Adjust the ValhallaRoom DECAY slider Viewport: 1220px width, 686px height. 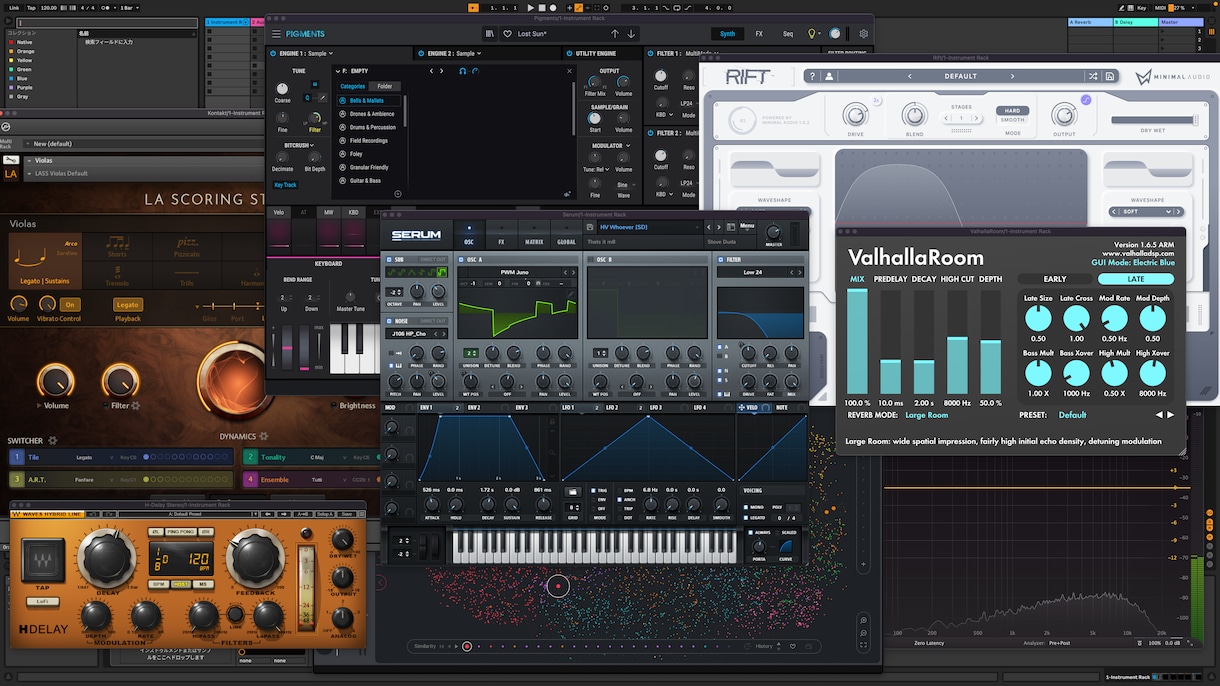(924, 342)
